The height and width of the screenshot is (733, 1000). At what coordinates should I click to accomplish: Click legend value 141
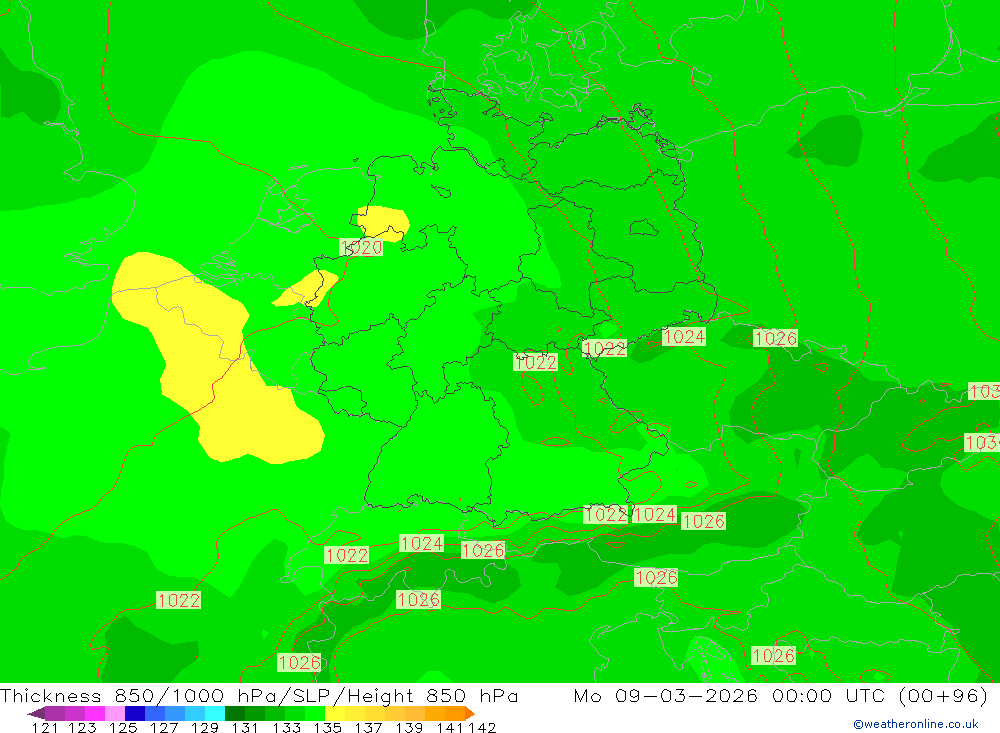click(x=450, y=727)
